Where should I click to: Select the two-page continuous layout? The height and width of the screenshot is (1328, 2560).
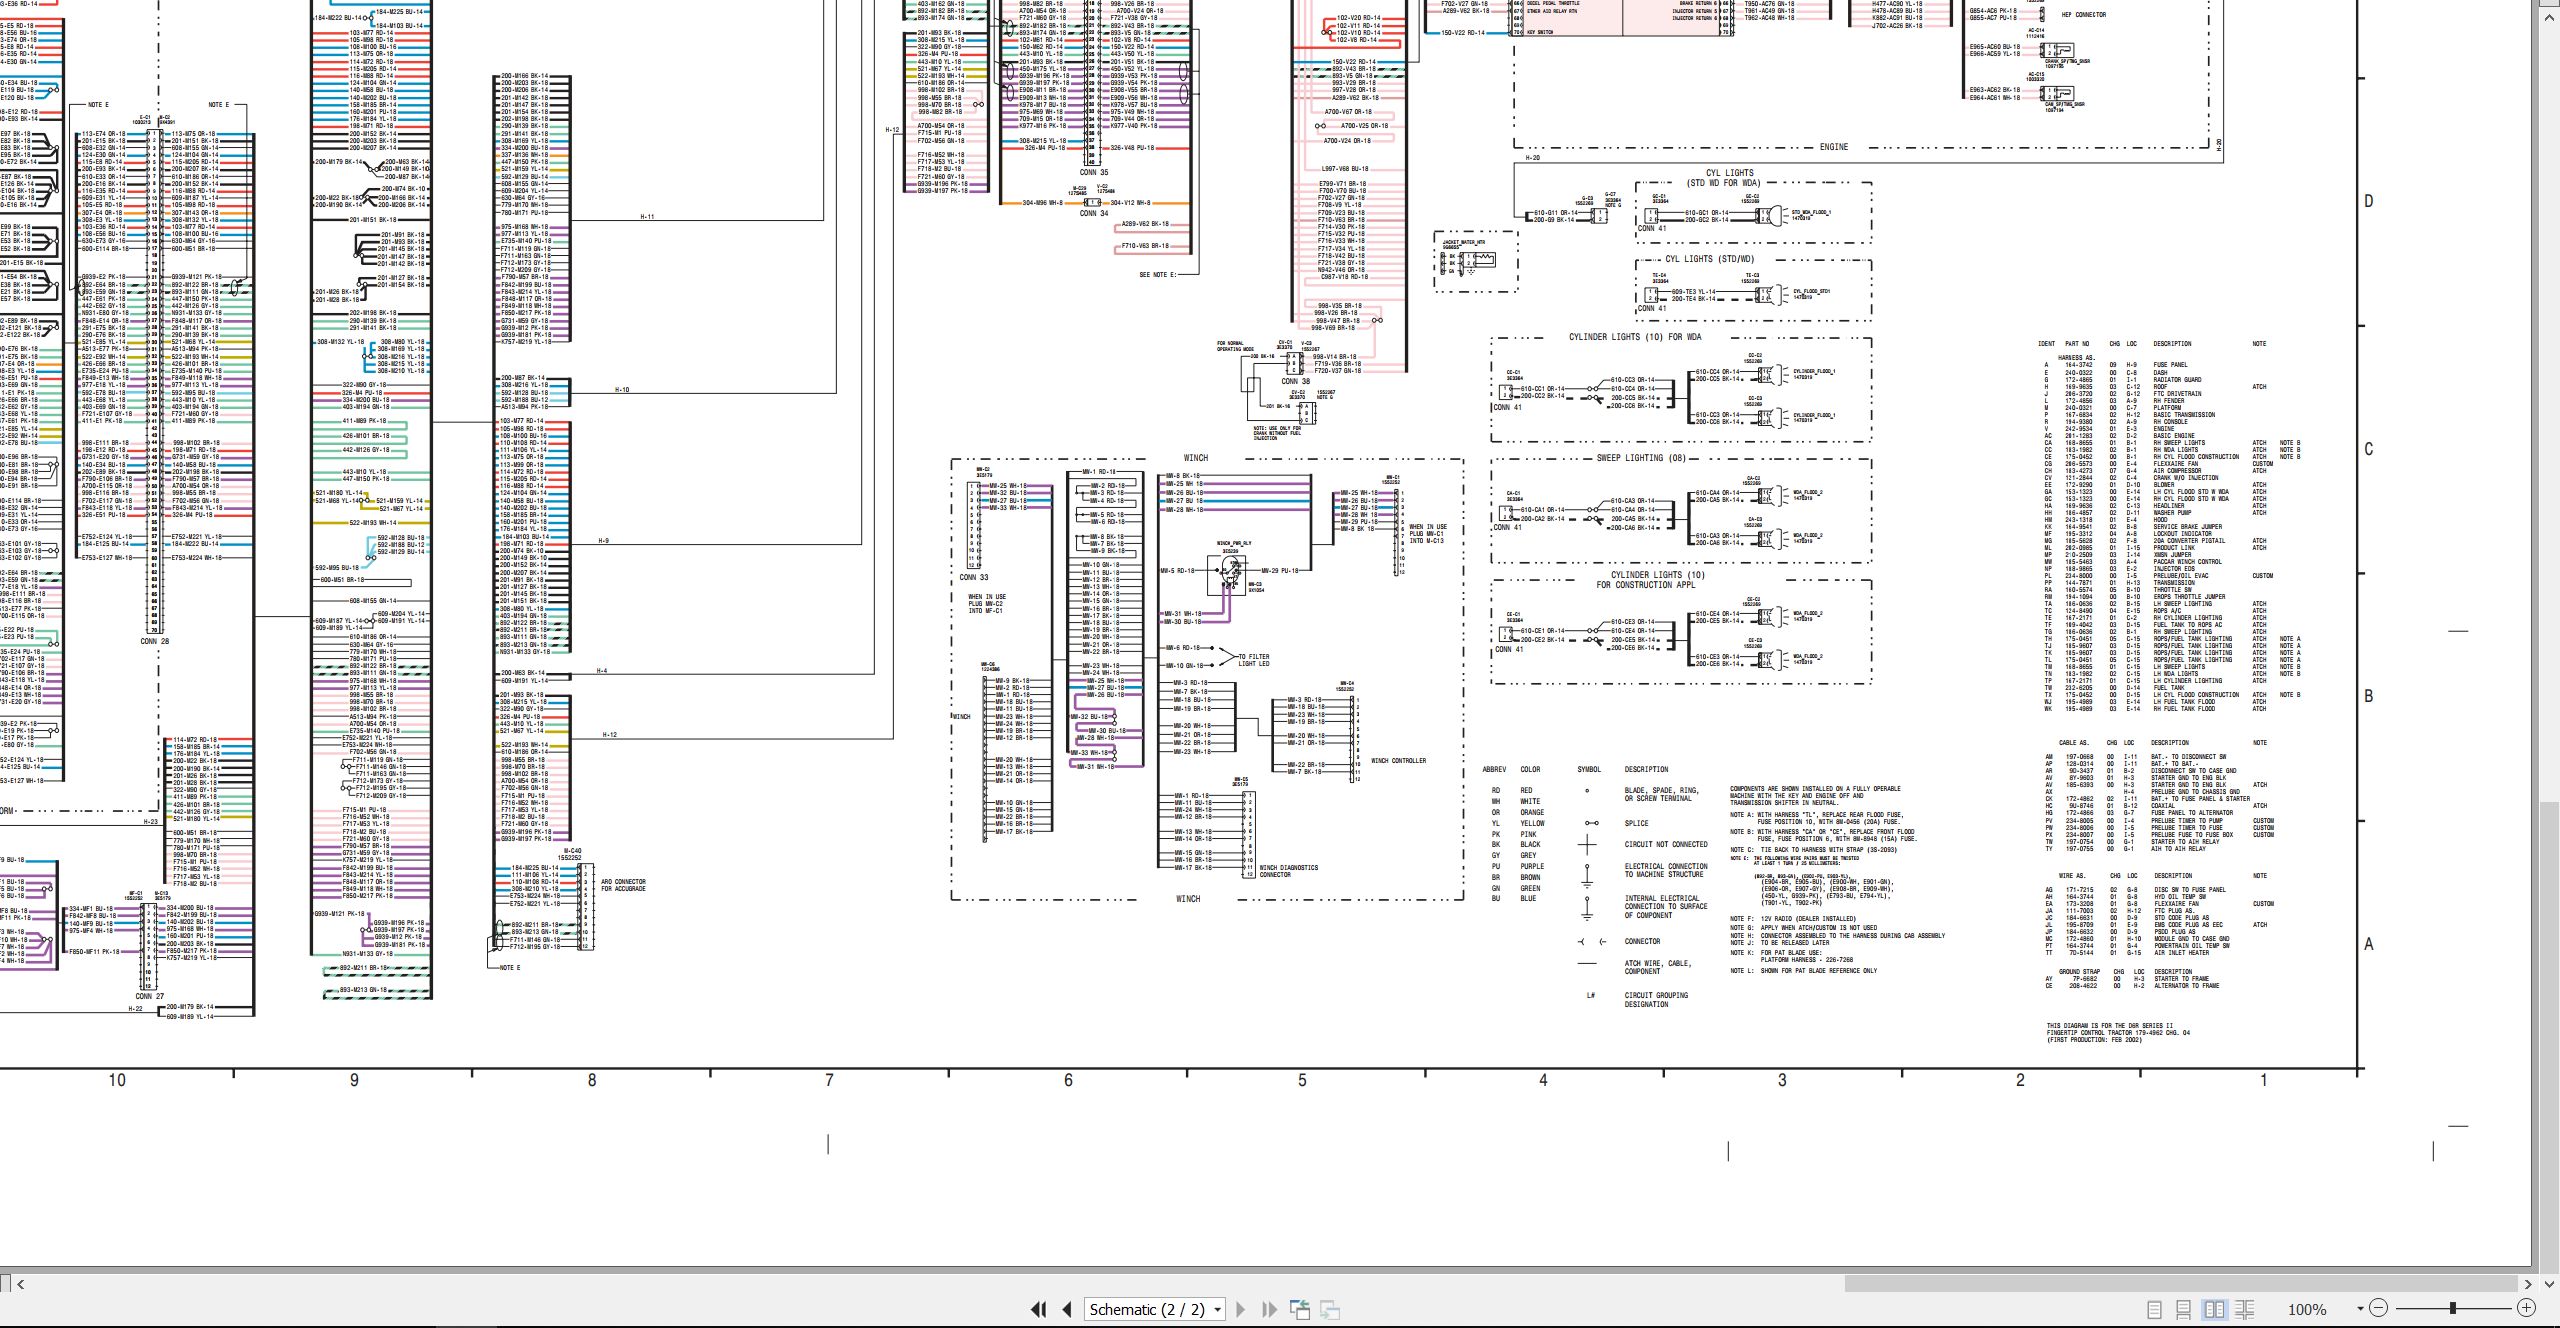click(x=2244, y=1309)
